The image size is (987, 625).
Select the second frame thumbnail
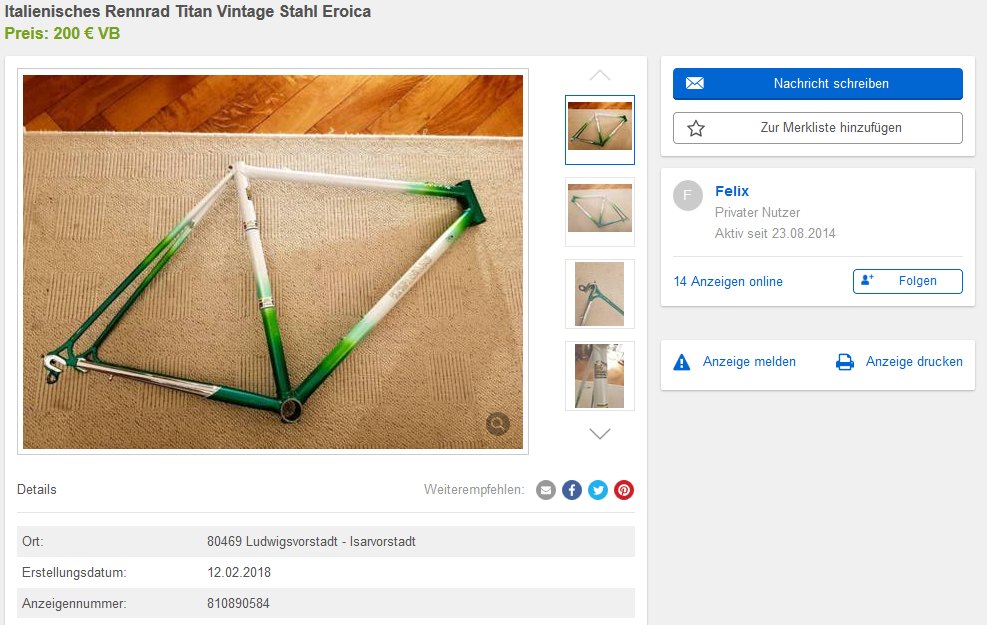600,211
